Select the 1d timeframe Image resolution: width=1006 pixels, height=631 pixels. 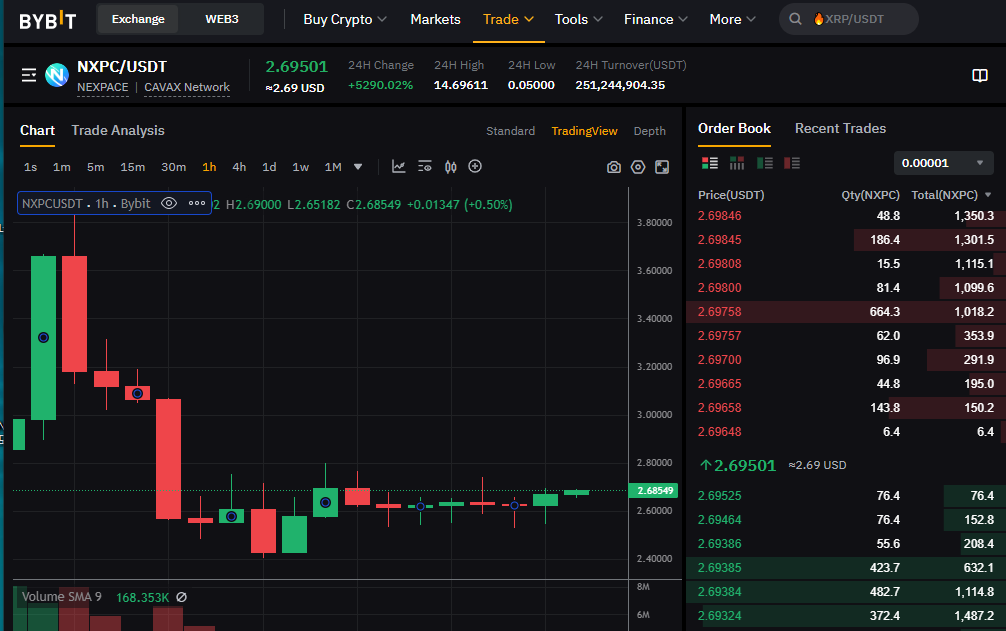coord(269,167)
